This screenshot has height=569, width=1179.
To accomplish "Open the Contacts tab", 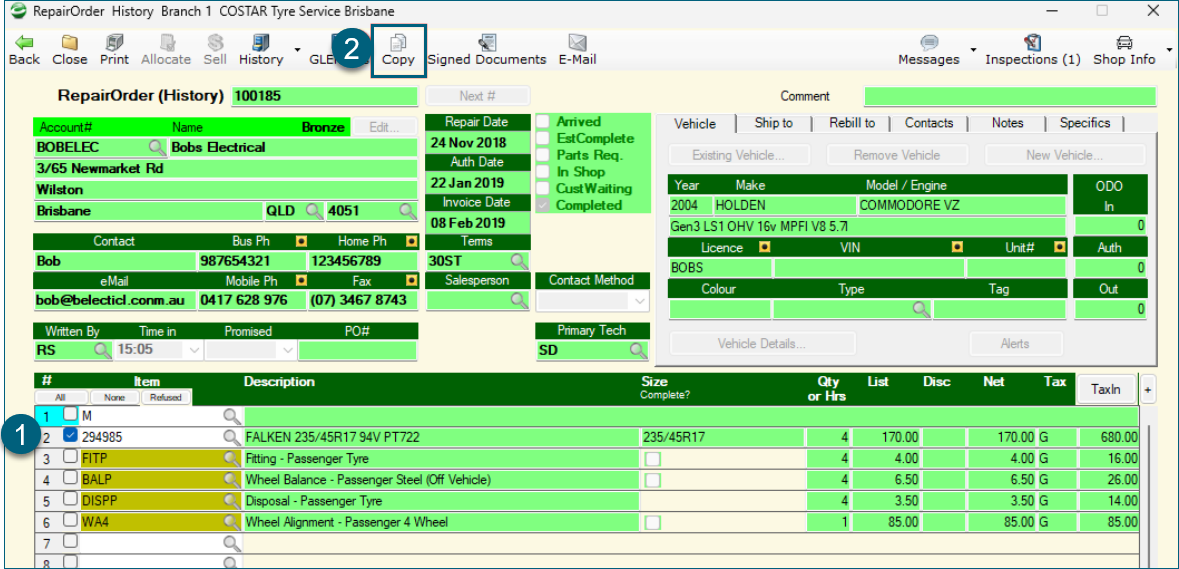I will (x=929, y=123).
